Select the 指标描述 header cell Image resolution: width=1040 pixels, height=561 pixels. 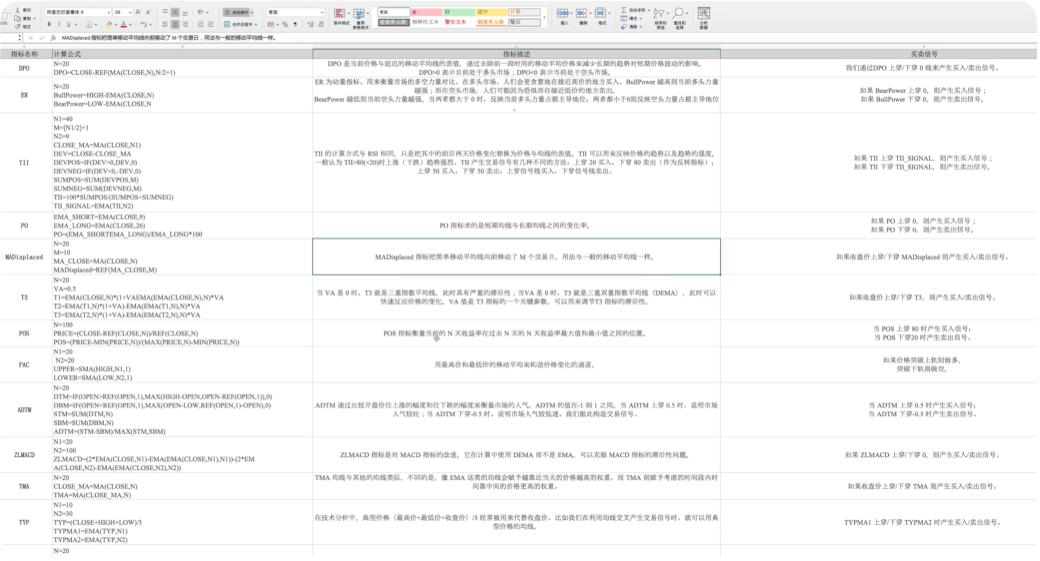(516, 54)
